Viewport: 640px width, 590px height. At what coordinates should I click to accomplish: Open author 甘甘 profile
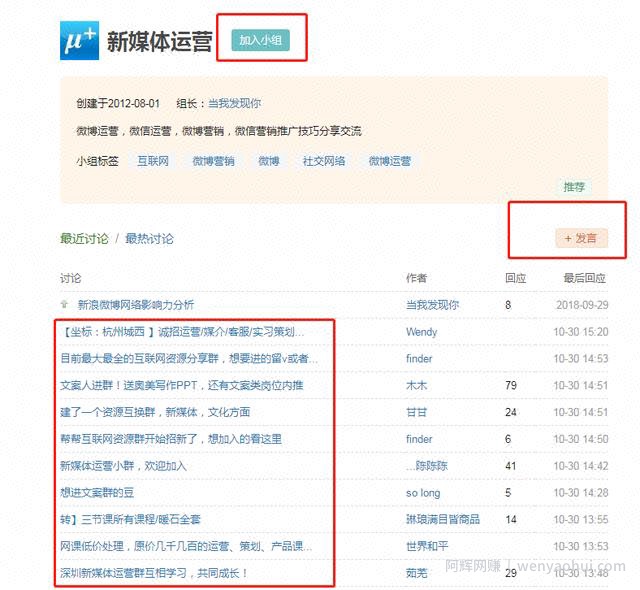pyautogui.click(x=417, y=413)
